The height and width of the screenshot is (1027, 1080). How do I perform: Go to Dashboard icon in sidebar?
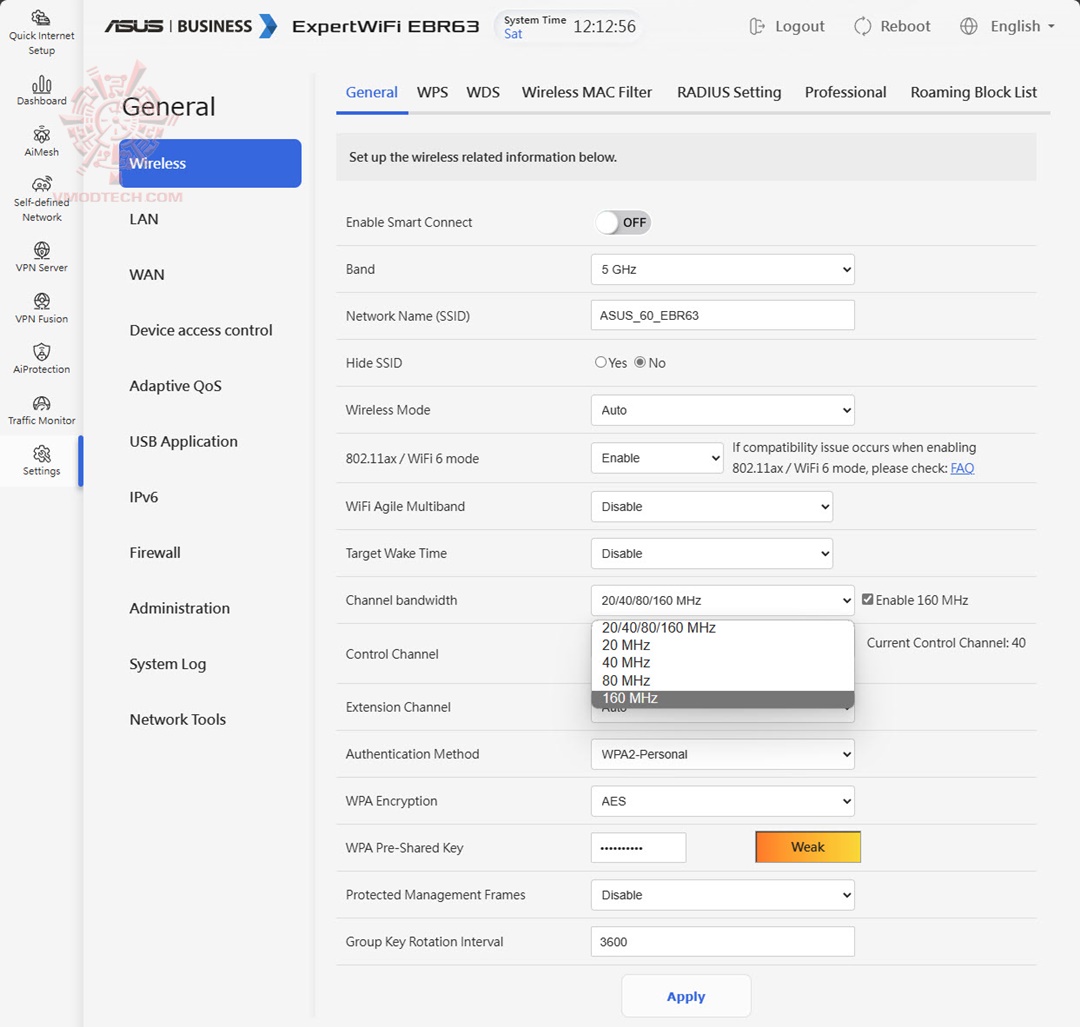[x=41, y=85]
